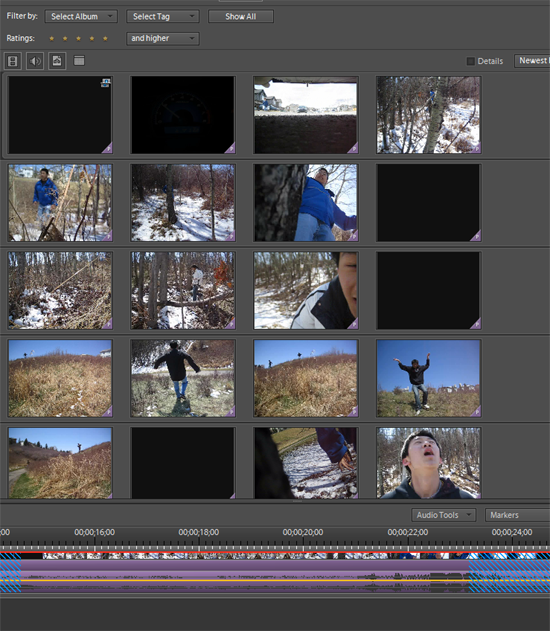The width and height of the screenshot is (550, 631).
Task: Open the Markers menu
Action: coord(517,515)
